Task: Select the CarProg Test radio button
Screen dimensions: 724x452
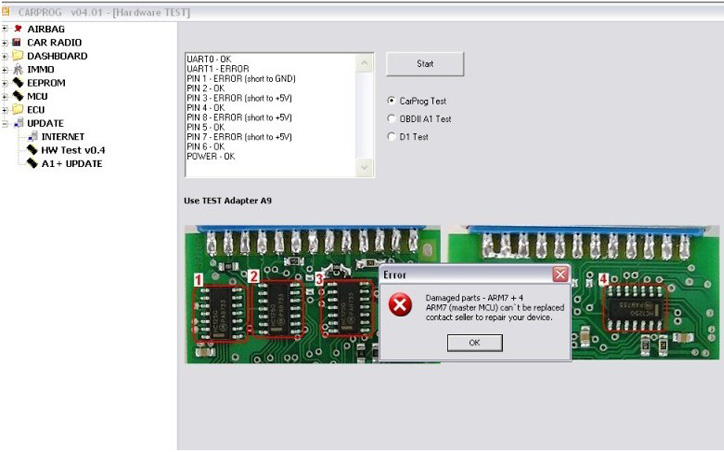Action: pos(392,100)
